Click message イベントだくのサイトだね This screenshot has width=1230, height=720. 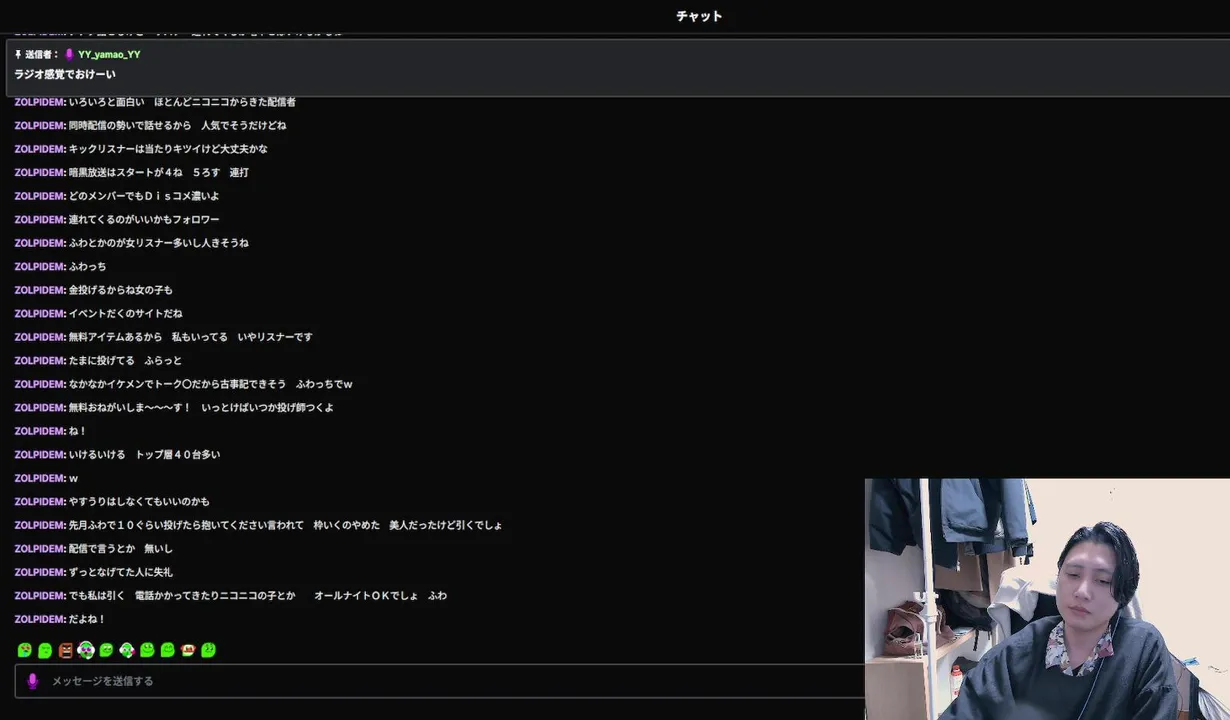126,313
